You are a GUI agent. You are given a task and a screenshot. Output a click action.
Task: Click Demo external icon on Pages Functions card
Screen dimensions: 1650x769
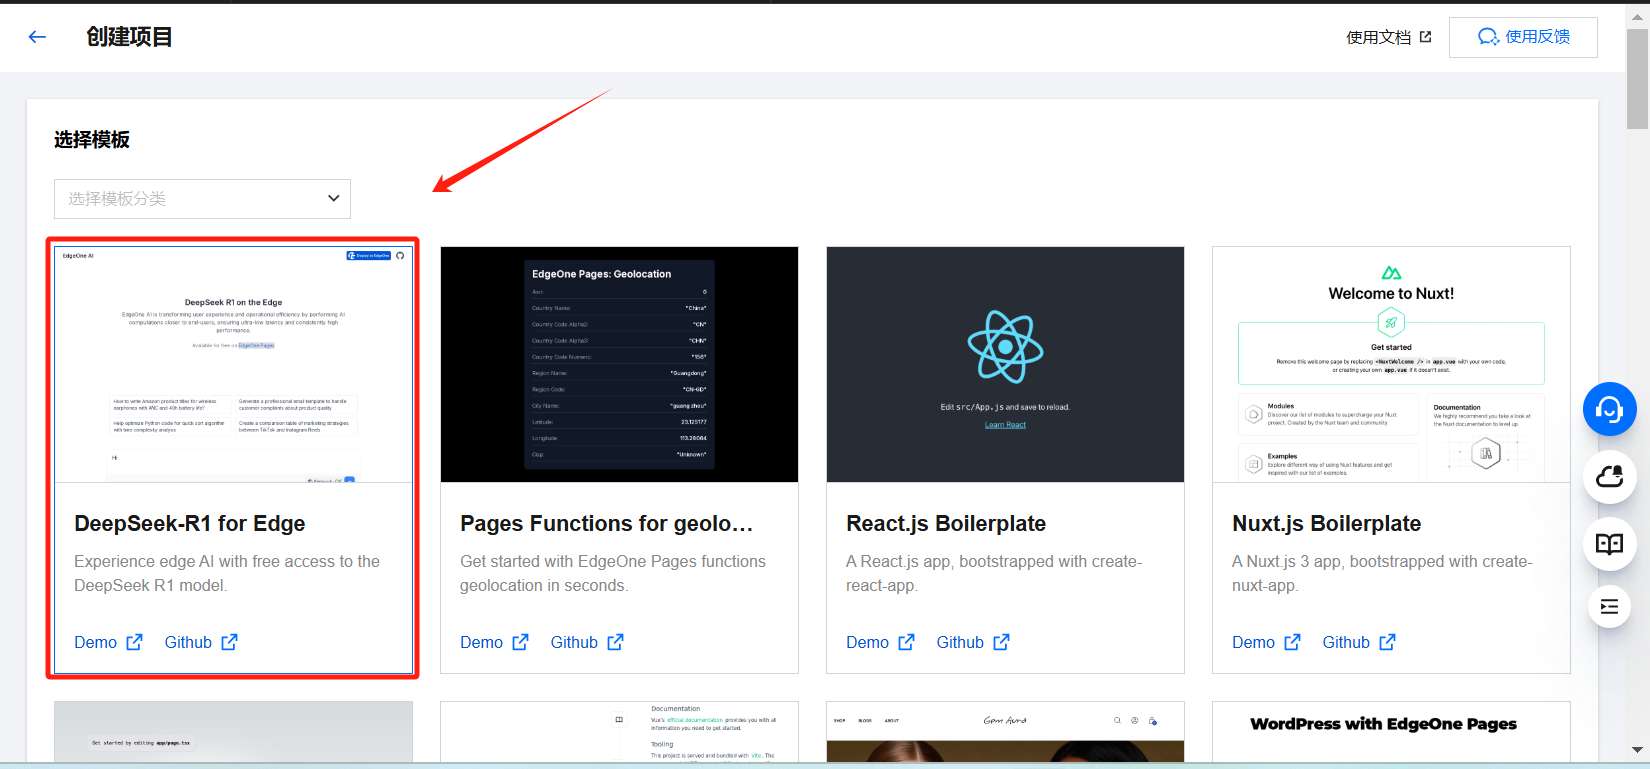pyautogui.click(x=520, y=642)
